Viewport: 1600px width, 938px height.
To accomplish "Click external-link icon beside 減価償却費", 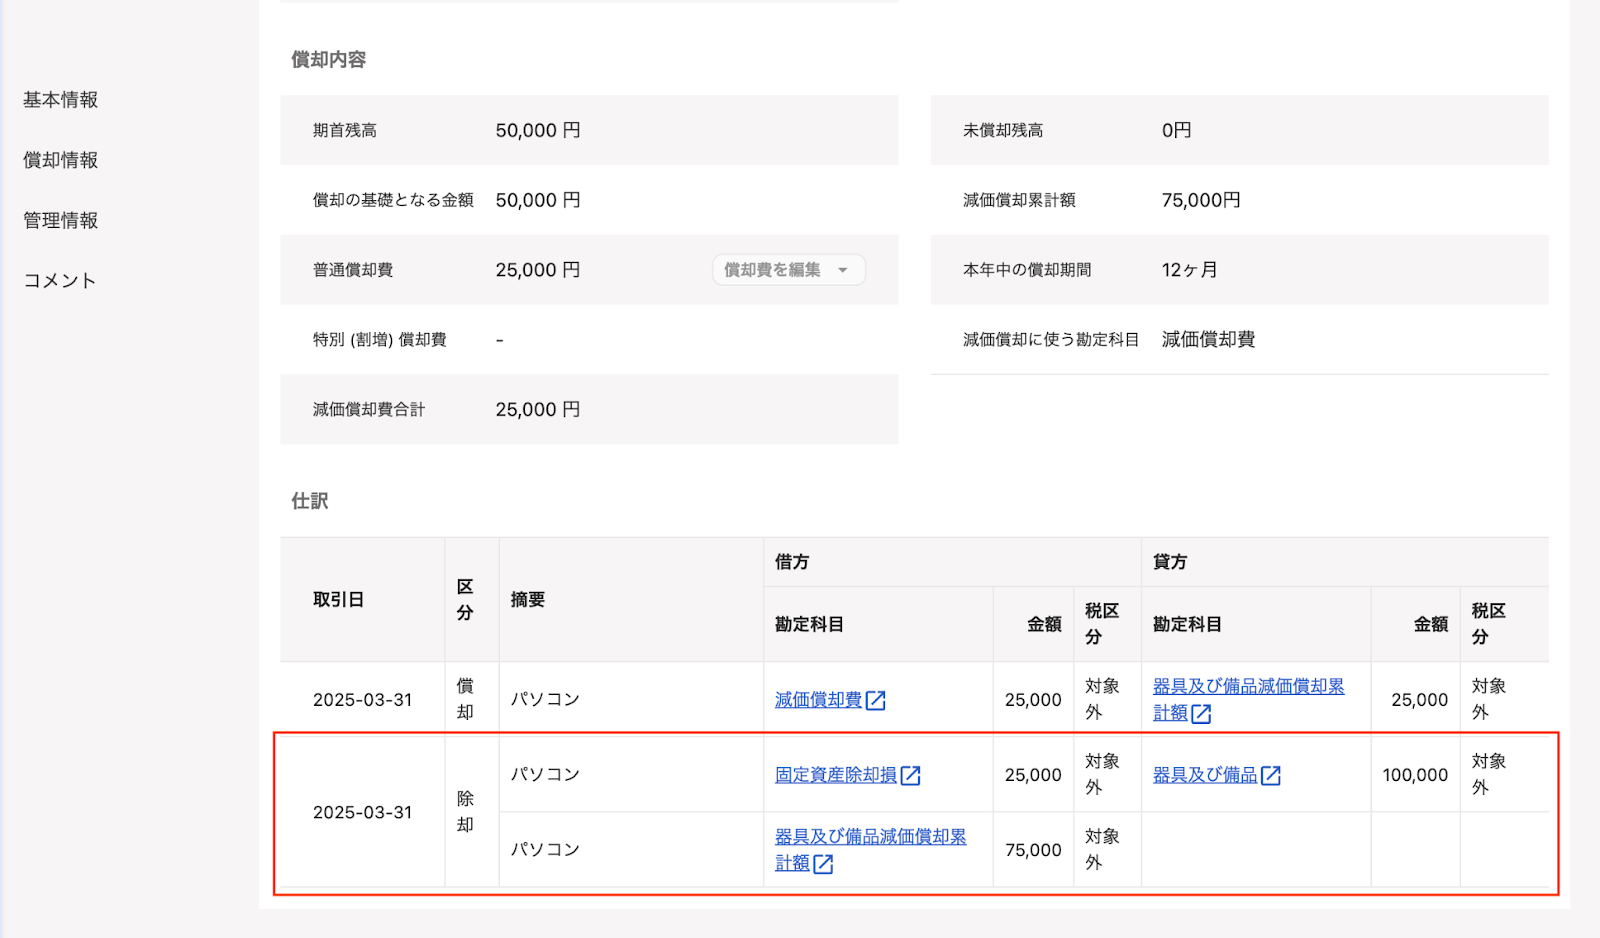I will pos(876,700).
